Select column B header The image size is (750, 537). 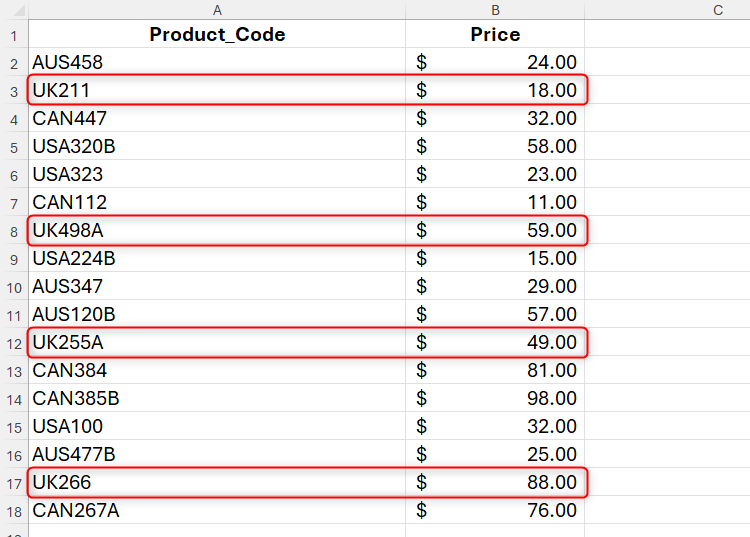click(495, 9)
